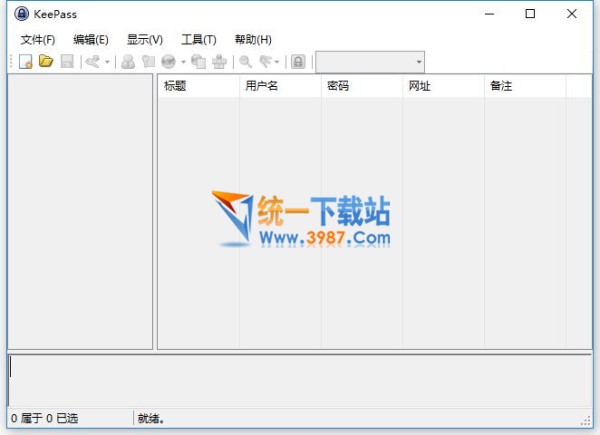Click the Lock Workspace padlock icon
The width and height of the screenshot is (600, 435).
click(298, 61)
